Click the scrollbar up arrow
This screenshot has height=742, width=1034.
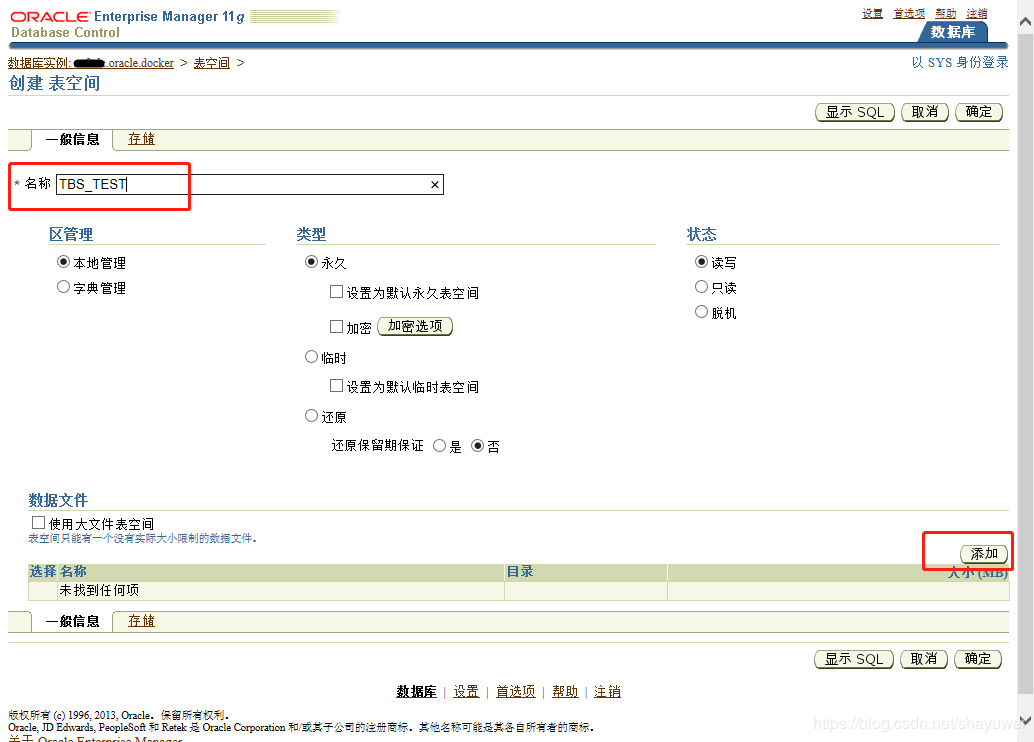[x=1025, y=22]
